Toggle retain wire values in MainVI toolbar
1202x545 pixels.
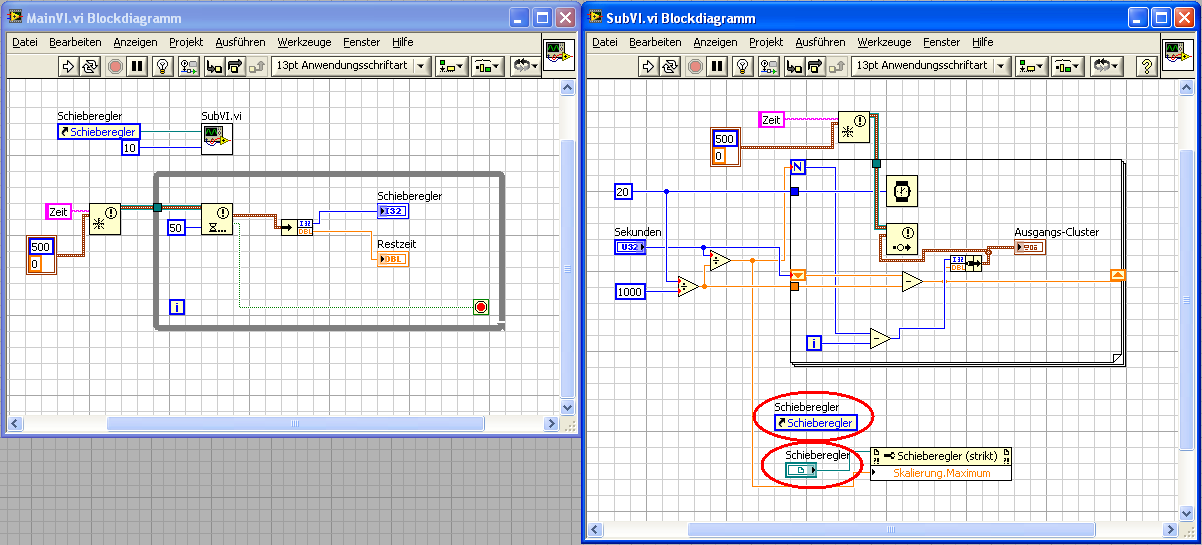coord(188,66)
